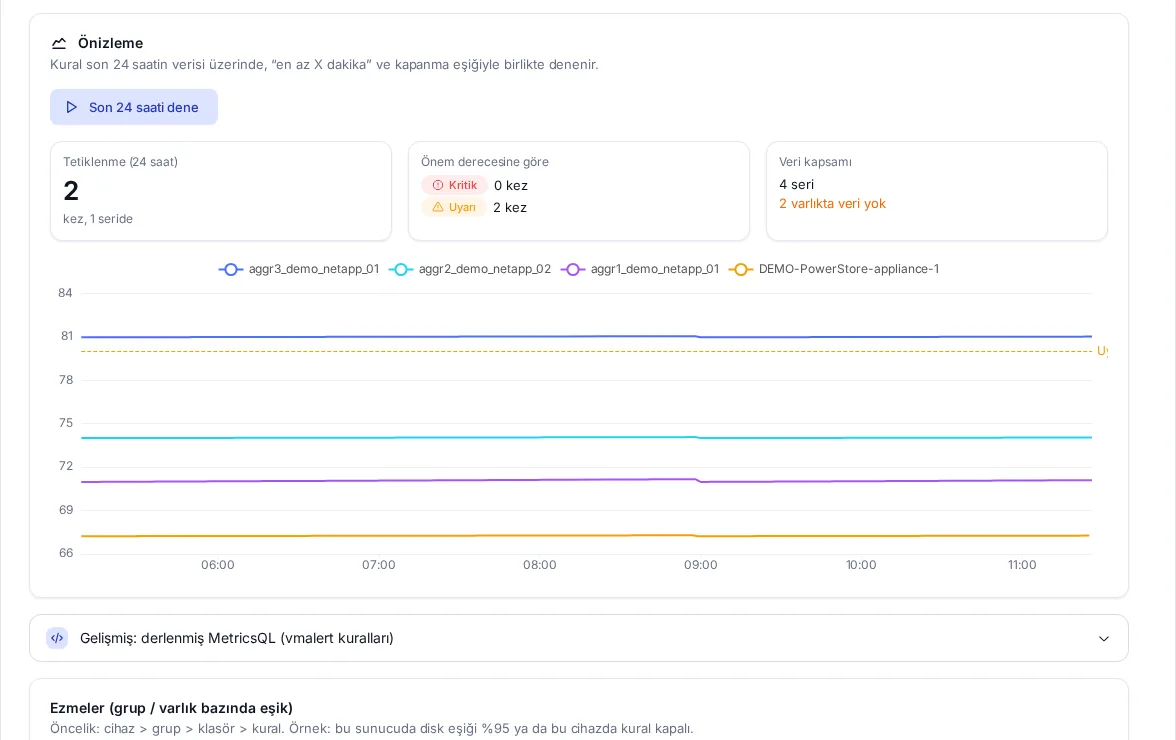
Task: Click the blue aggr3 line in chart
Action: 586,337
